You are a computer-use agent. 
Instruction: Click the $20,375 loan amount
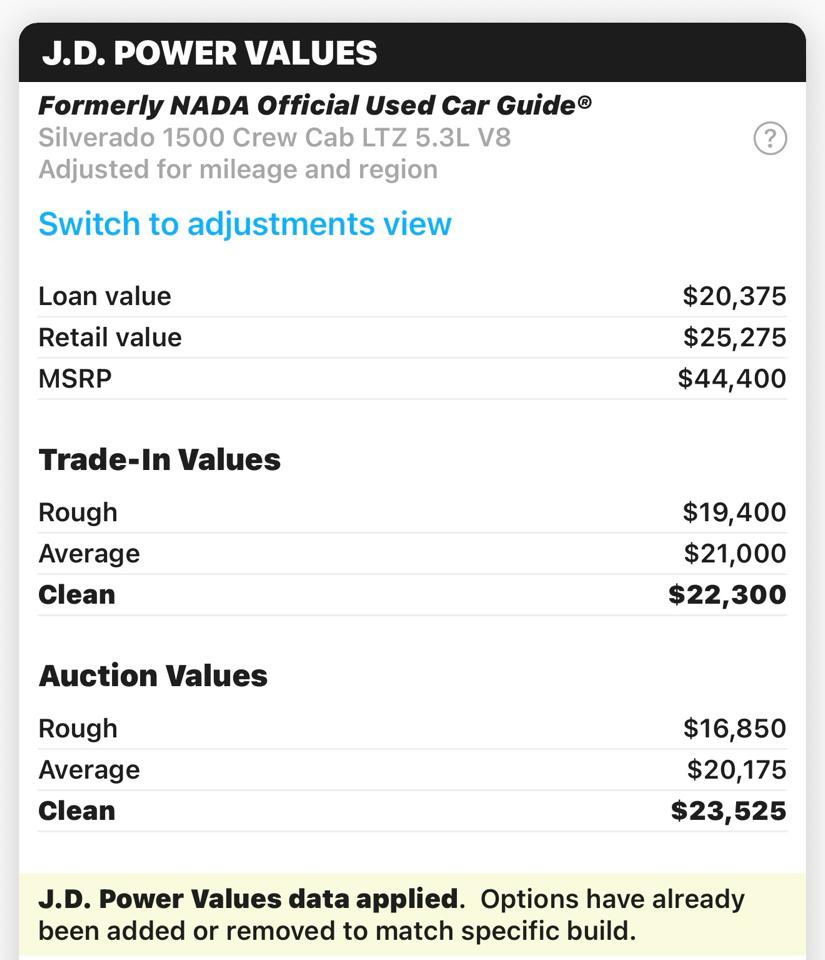tap(734, 296)
